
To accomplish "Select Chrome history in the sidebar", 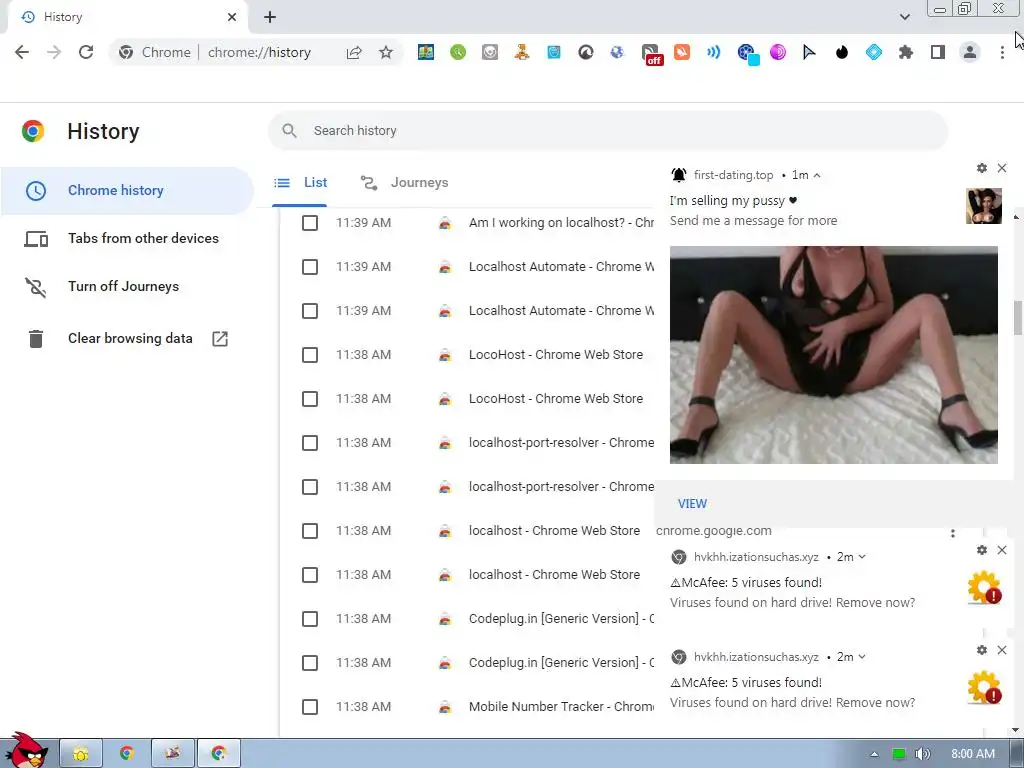I will click(x=127, y=191).
